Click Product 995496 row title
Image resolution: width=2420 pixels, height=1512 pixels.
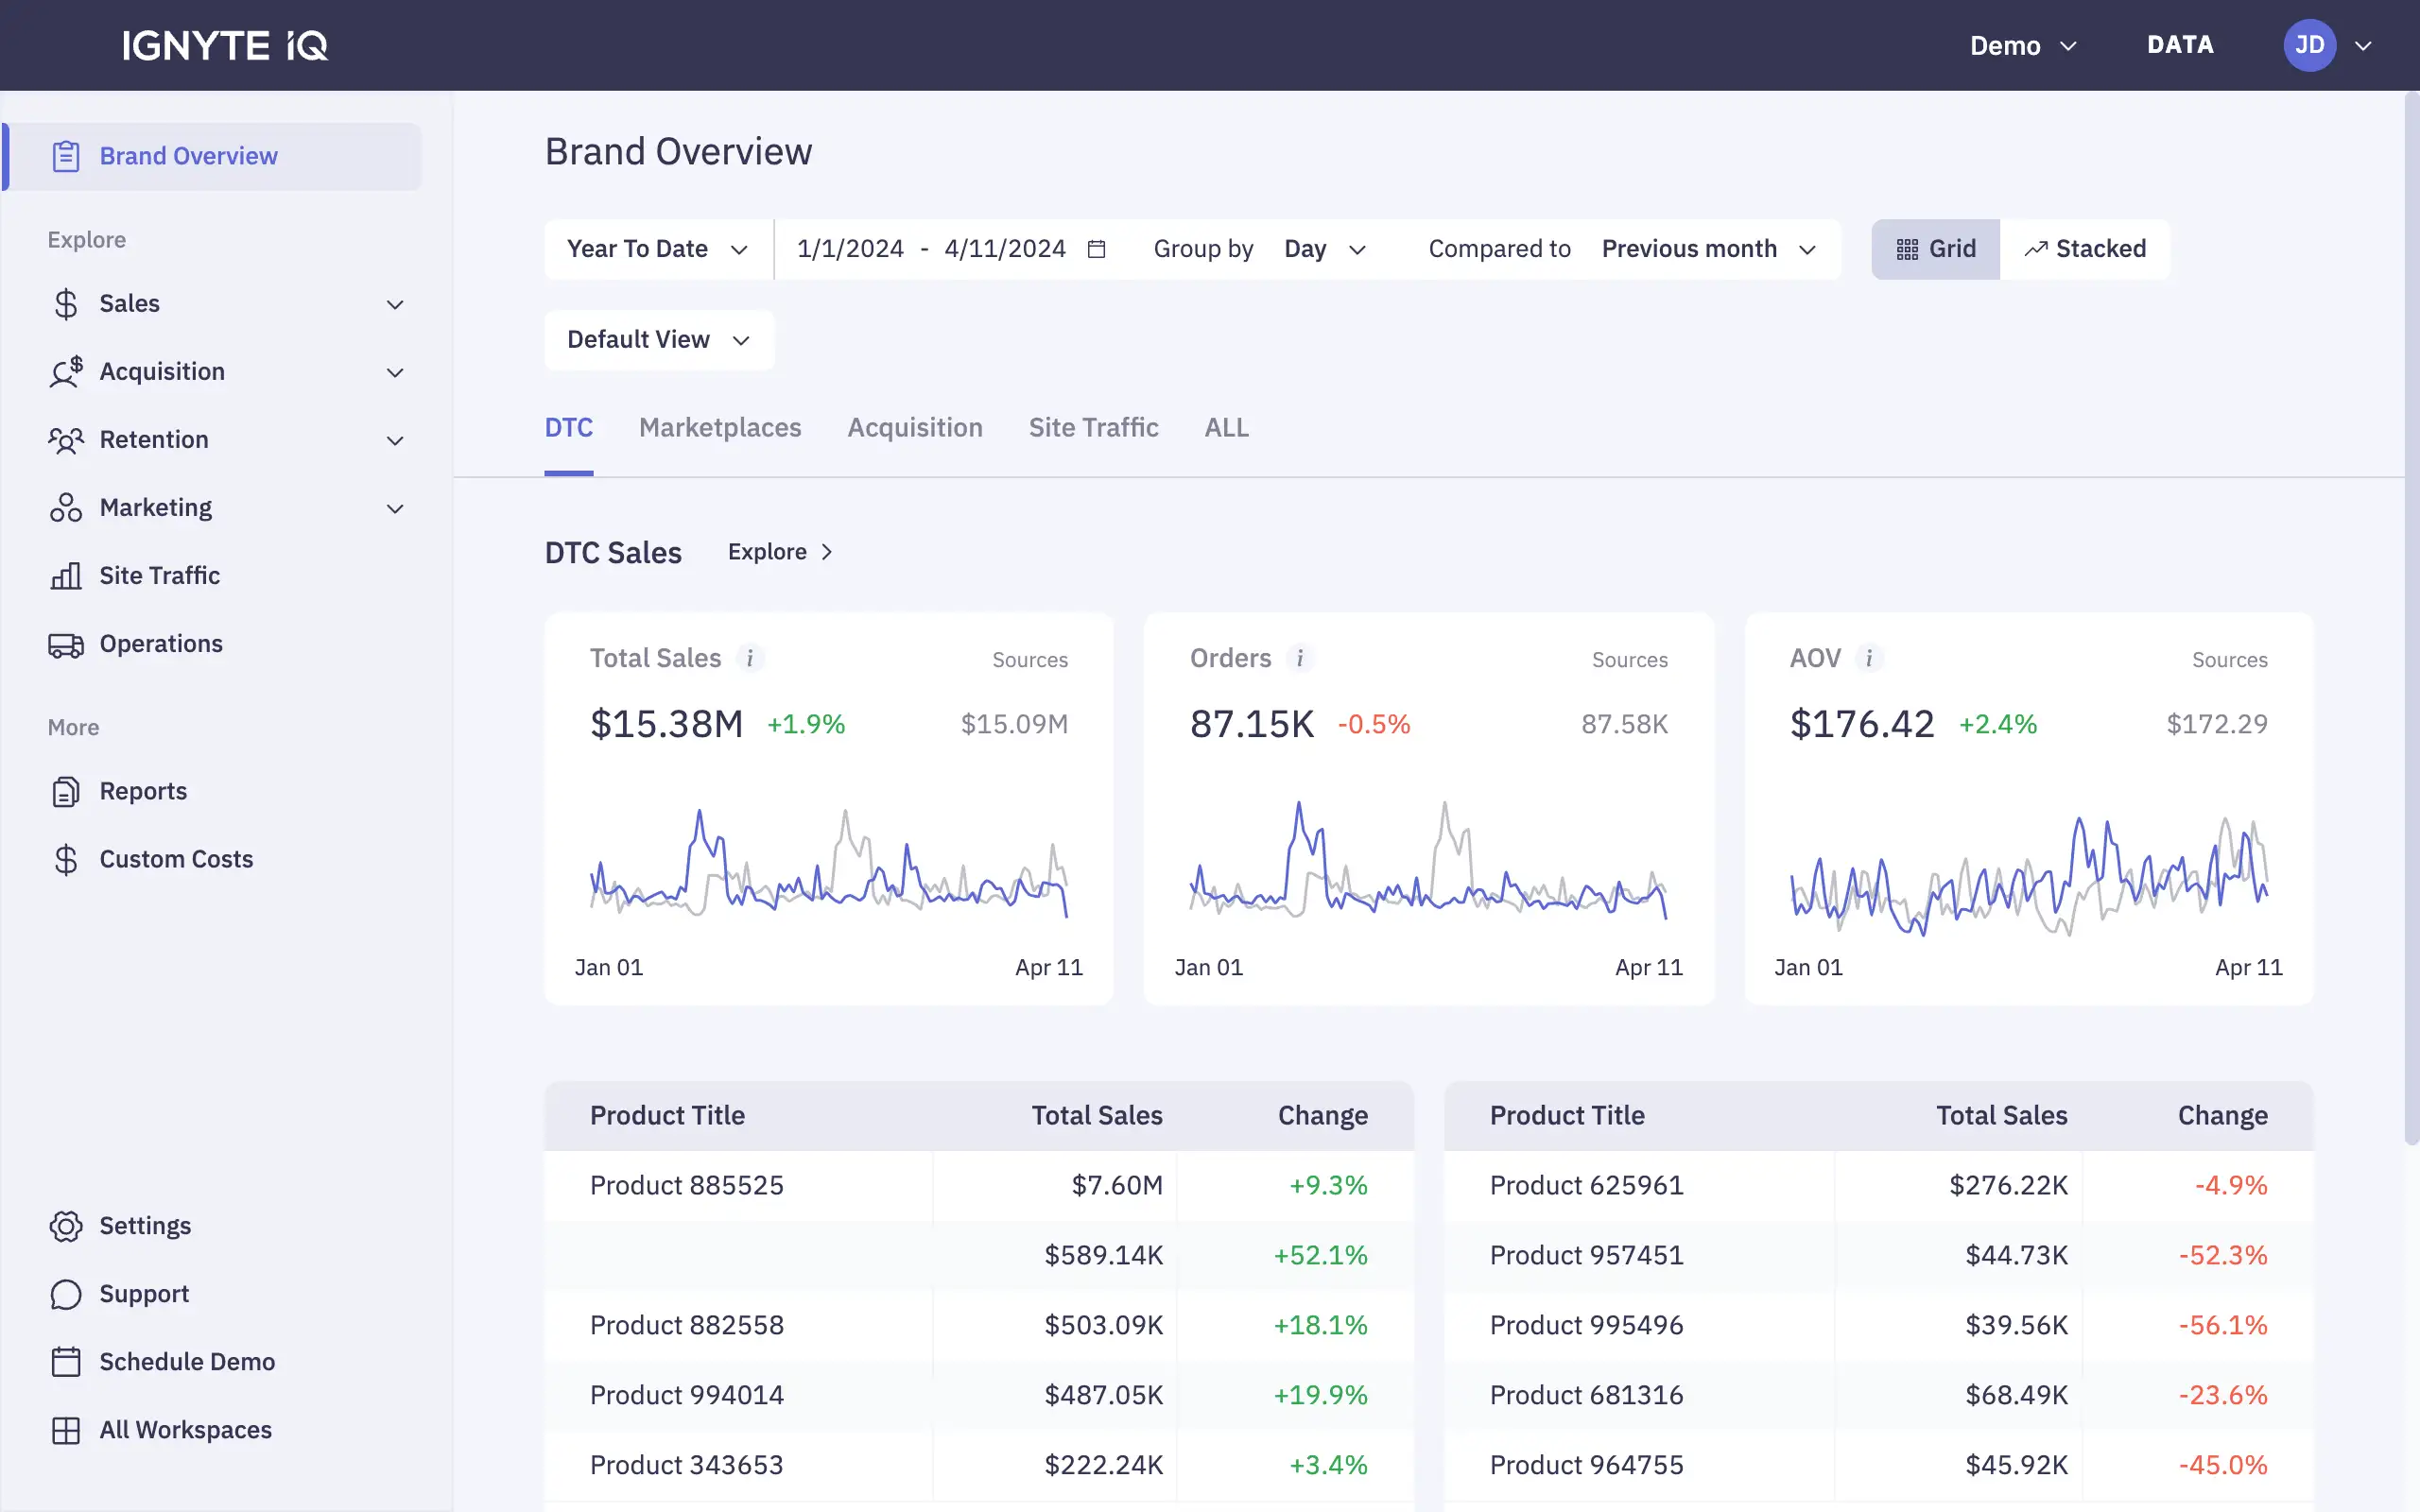pyautogui.click(x=1587, y=1326)
